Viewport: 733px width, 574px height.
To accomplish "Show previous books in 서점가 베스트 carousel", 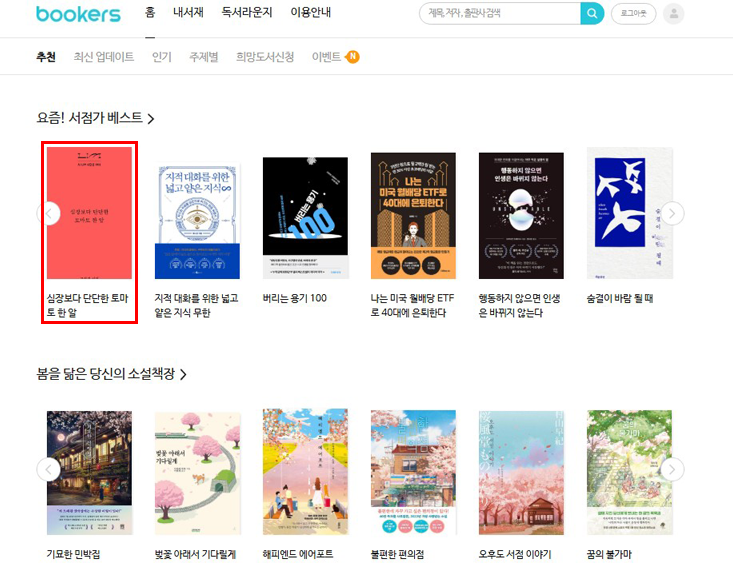I will click(49, 214).
